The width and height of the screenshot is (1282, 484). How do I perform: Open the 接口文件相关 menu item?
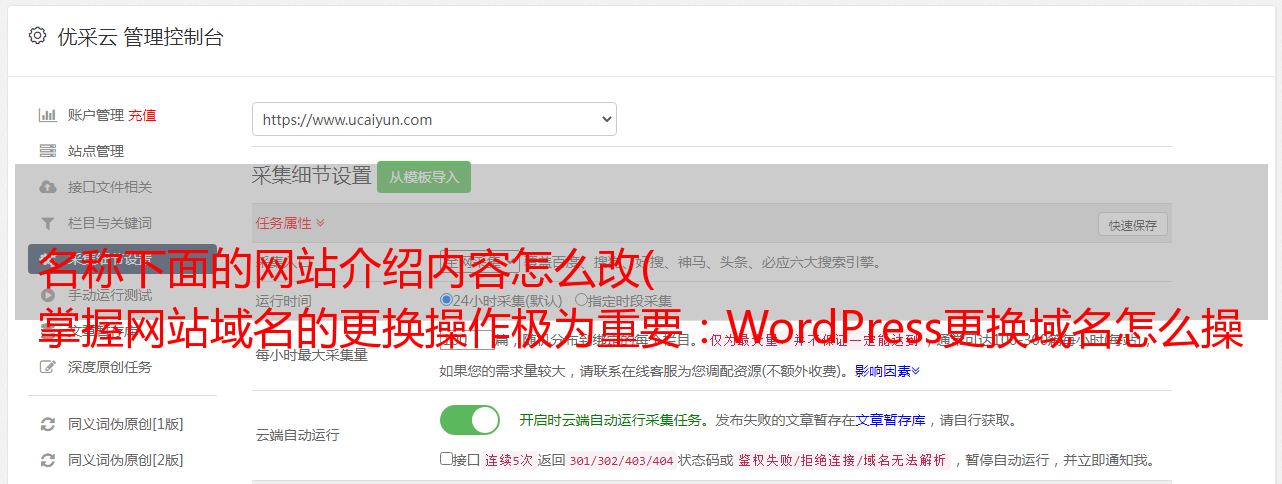[110, 187]
